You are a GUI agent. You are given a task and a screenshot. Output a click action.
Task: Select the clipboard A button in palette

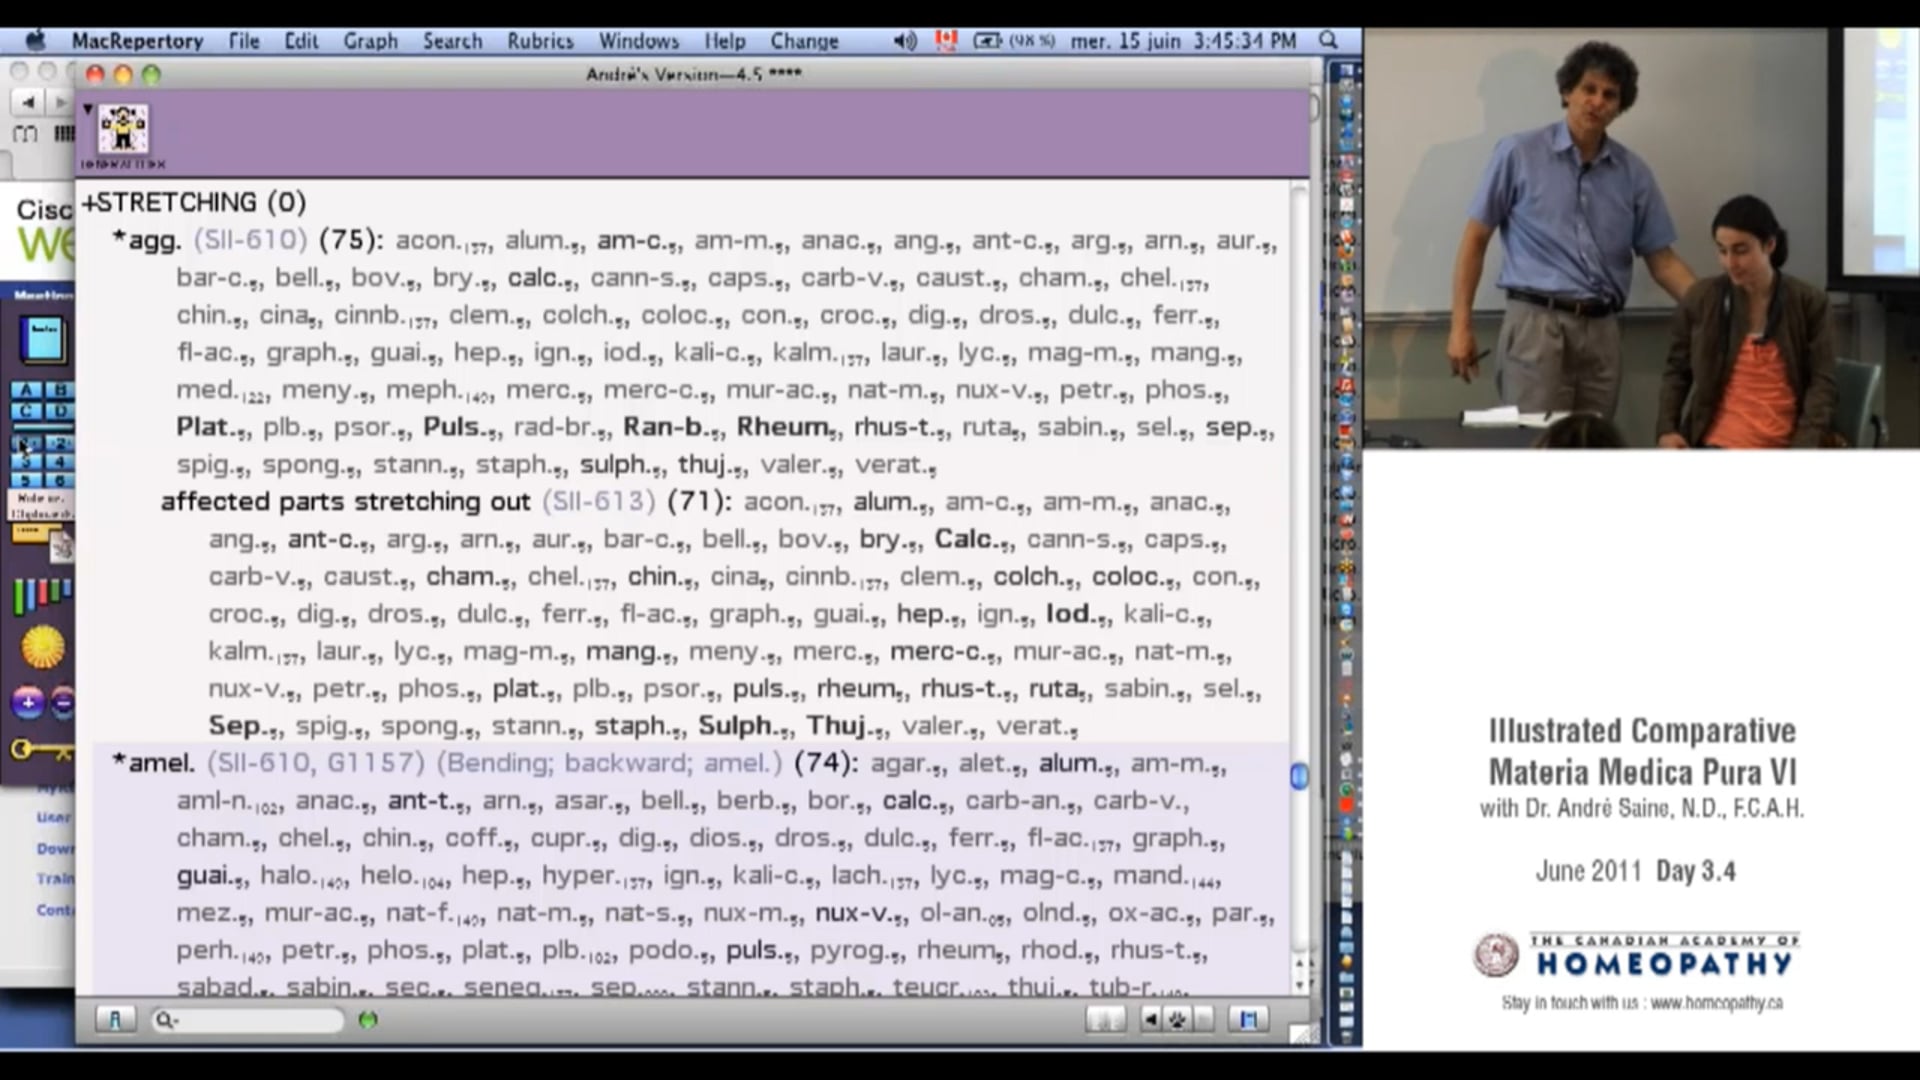click(26, 391)
